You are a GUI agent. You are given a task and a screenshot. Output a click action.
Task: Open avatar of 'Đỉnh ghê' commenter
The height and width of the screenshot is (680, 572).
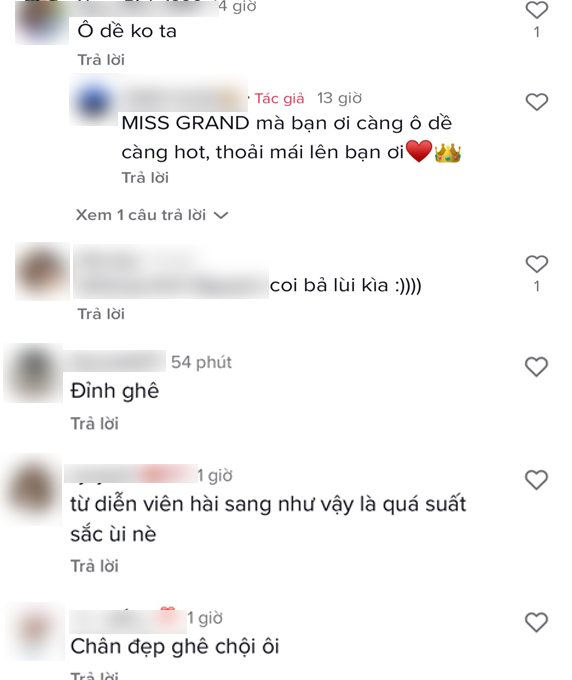coord(33,373)
